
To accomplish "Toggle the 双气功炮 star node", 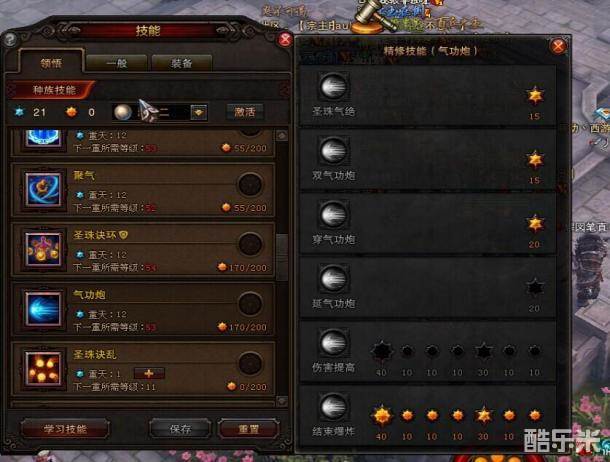I will click(x=535, y=159).
